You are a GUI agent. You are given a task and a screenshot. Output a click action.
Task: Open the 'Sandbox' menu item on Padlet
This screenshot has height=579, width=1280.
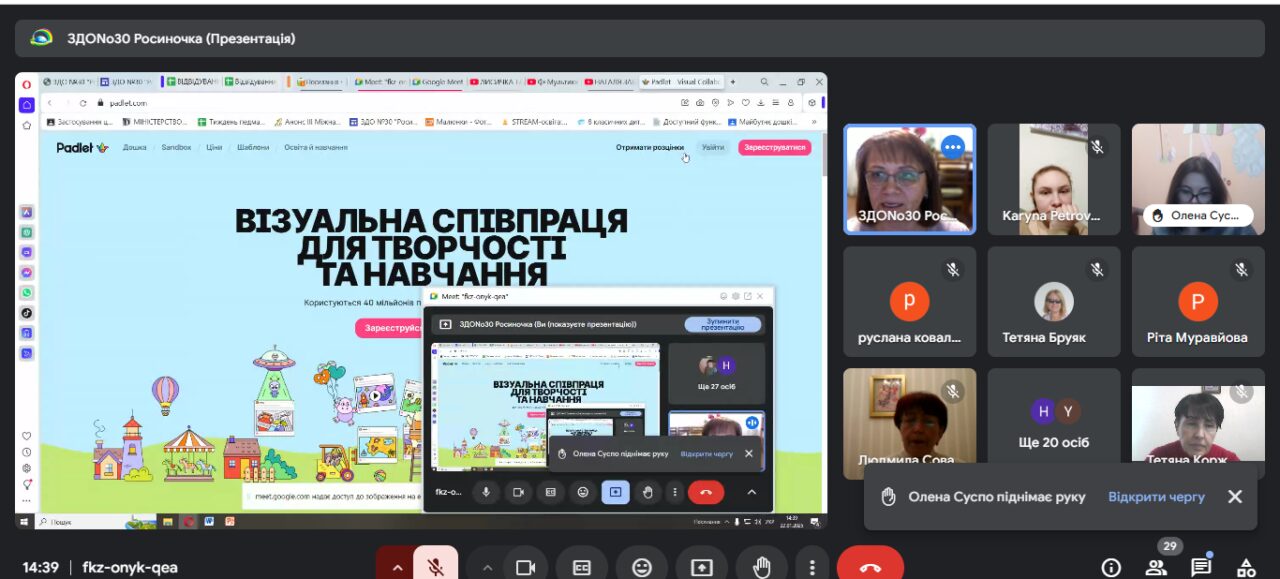[x=176, y=147]
